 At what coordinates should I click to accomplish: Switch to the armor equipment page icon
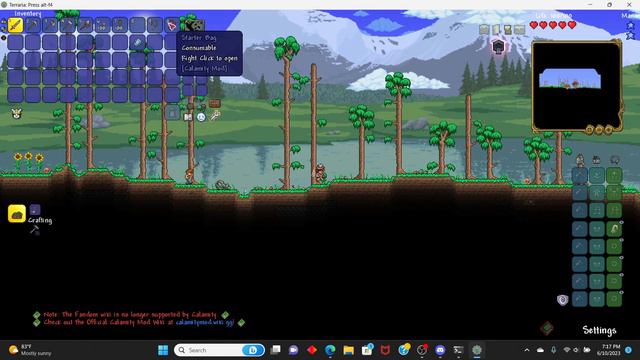(580, 160)
